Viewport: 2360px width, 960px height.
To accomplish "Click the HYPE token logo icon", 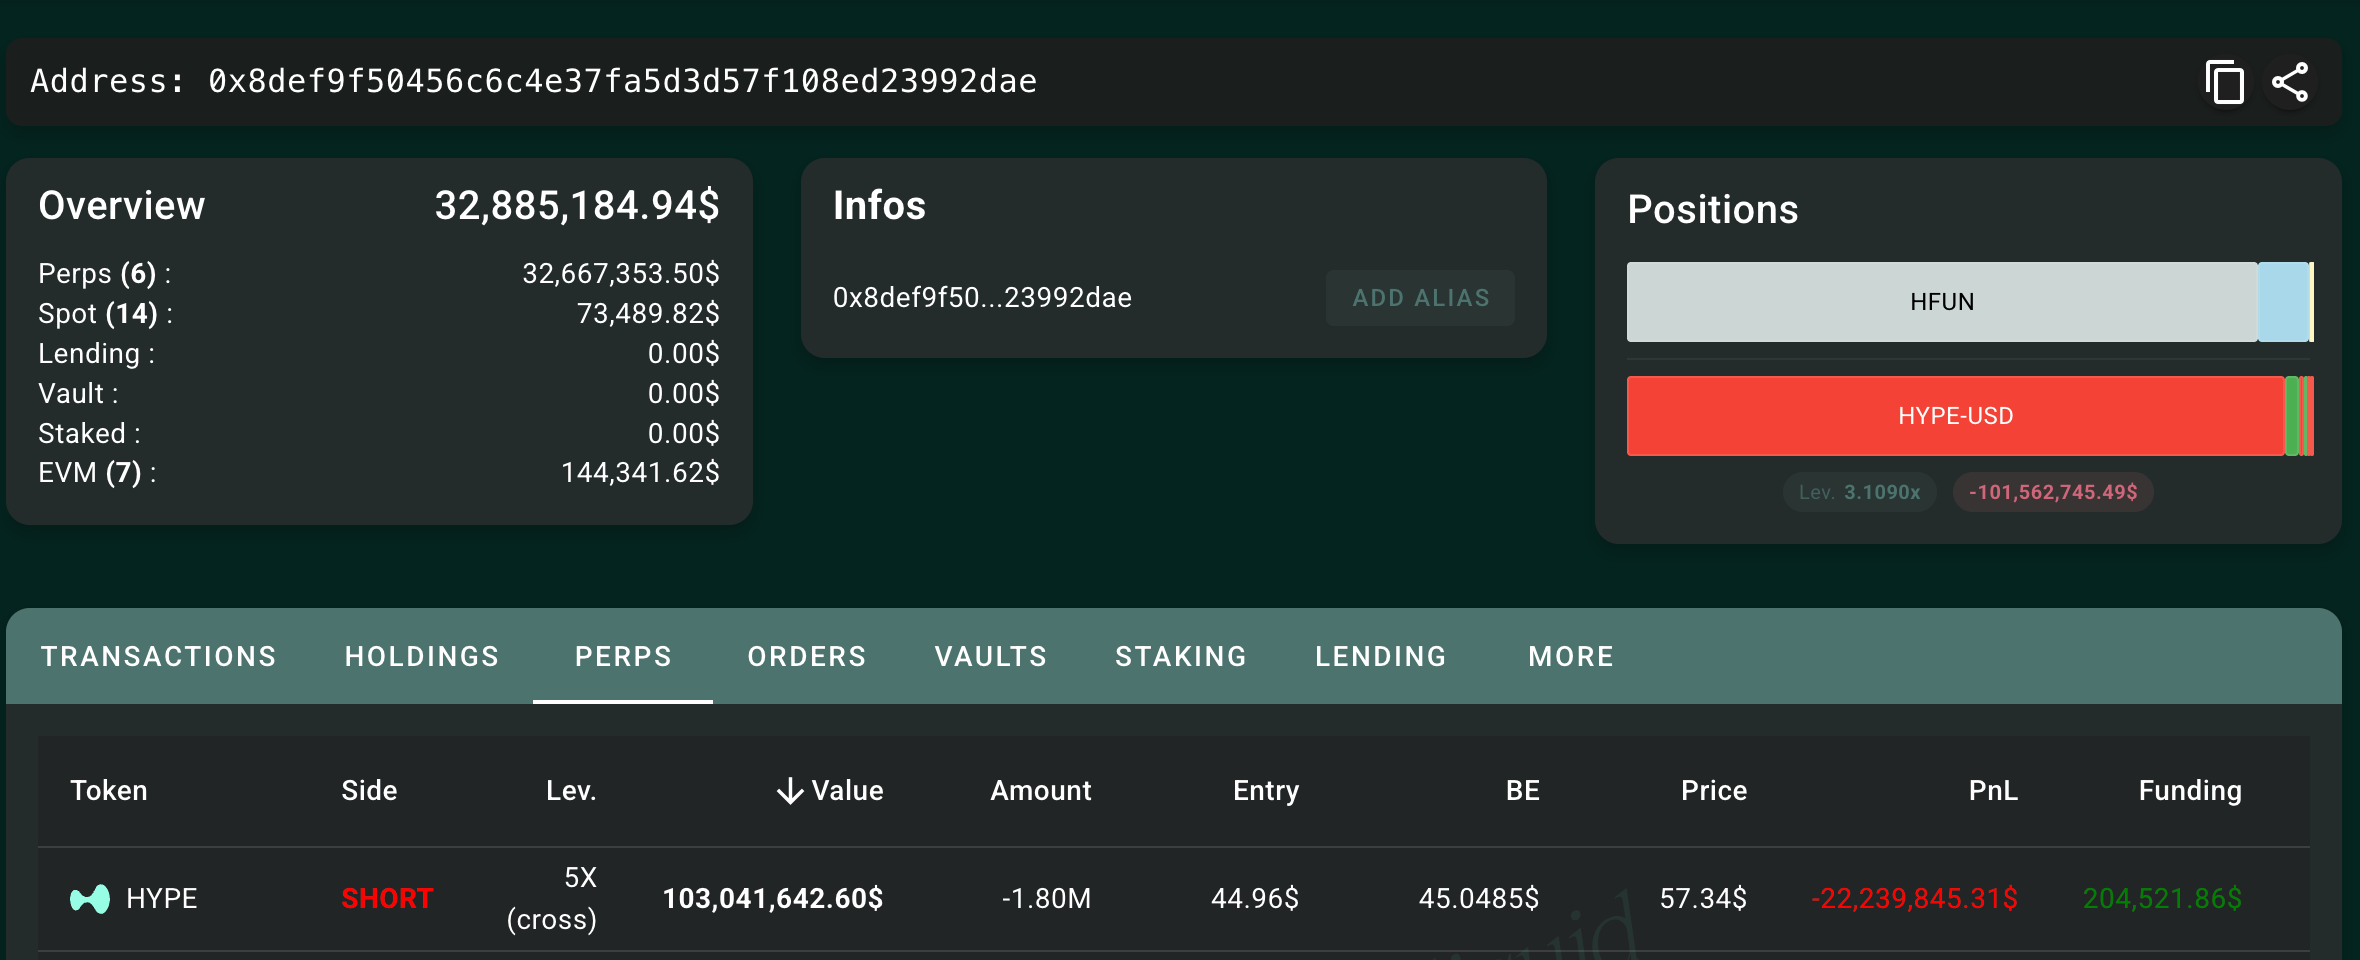I will 90,899.
